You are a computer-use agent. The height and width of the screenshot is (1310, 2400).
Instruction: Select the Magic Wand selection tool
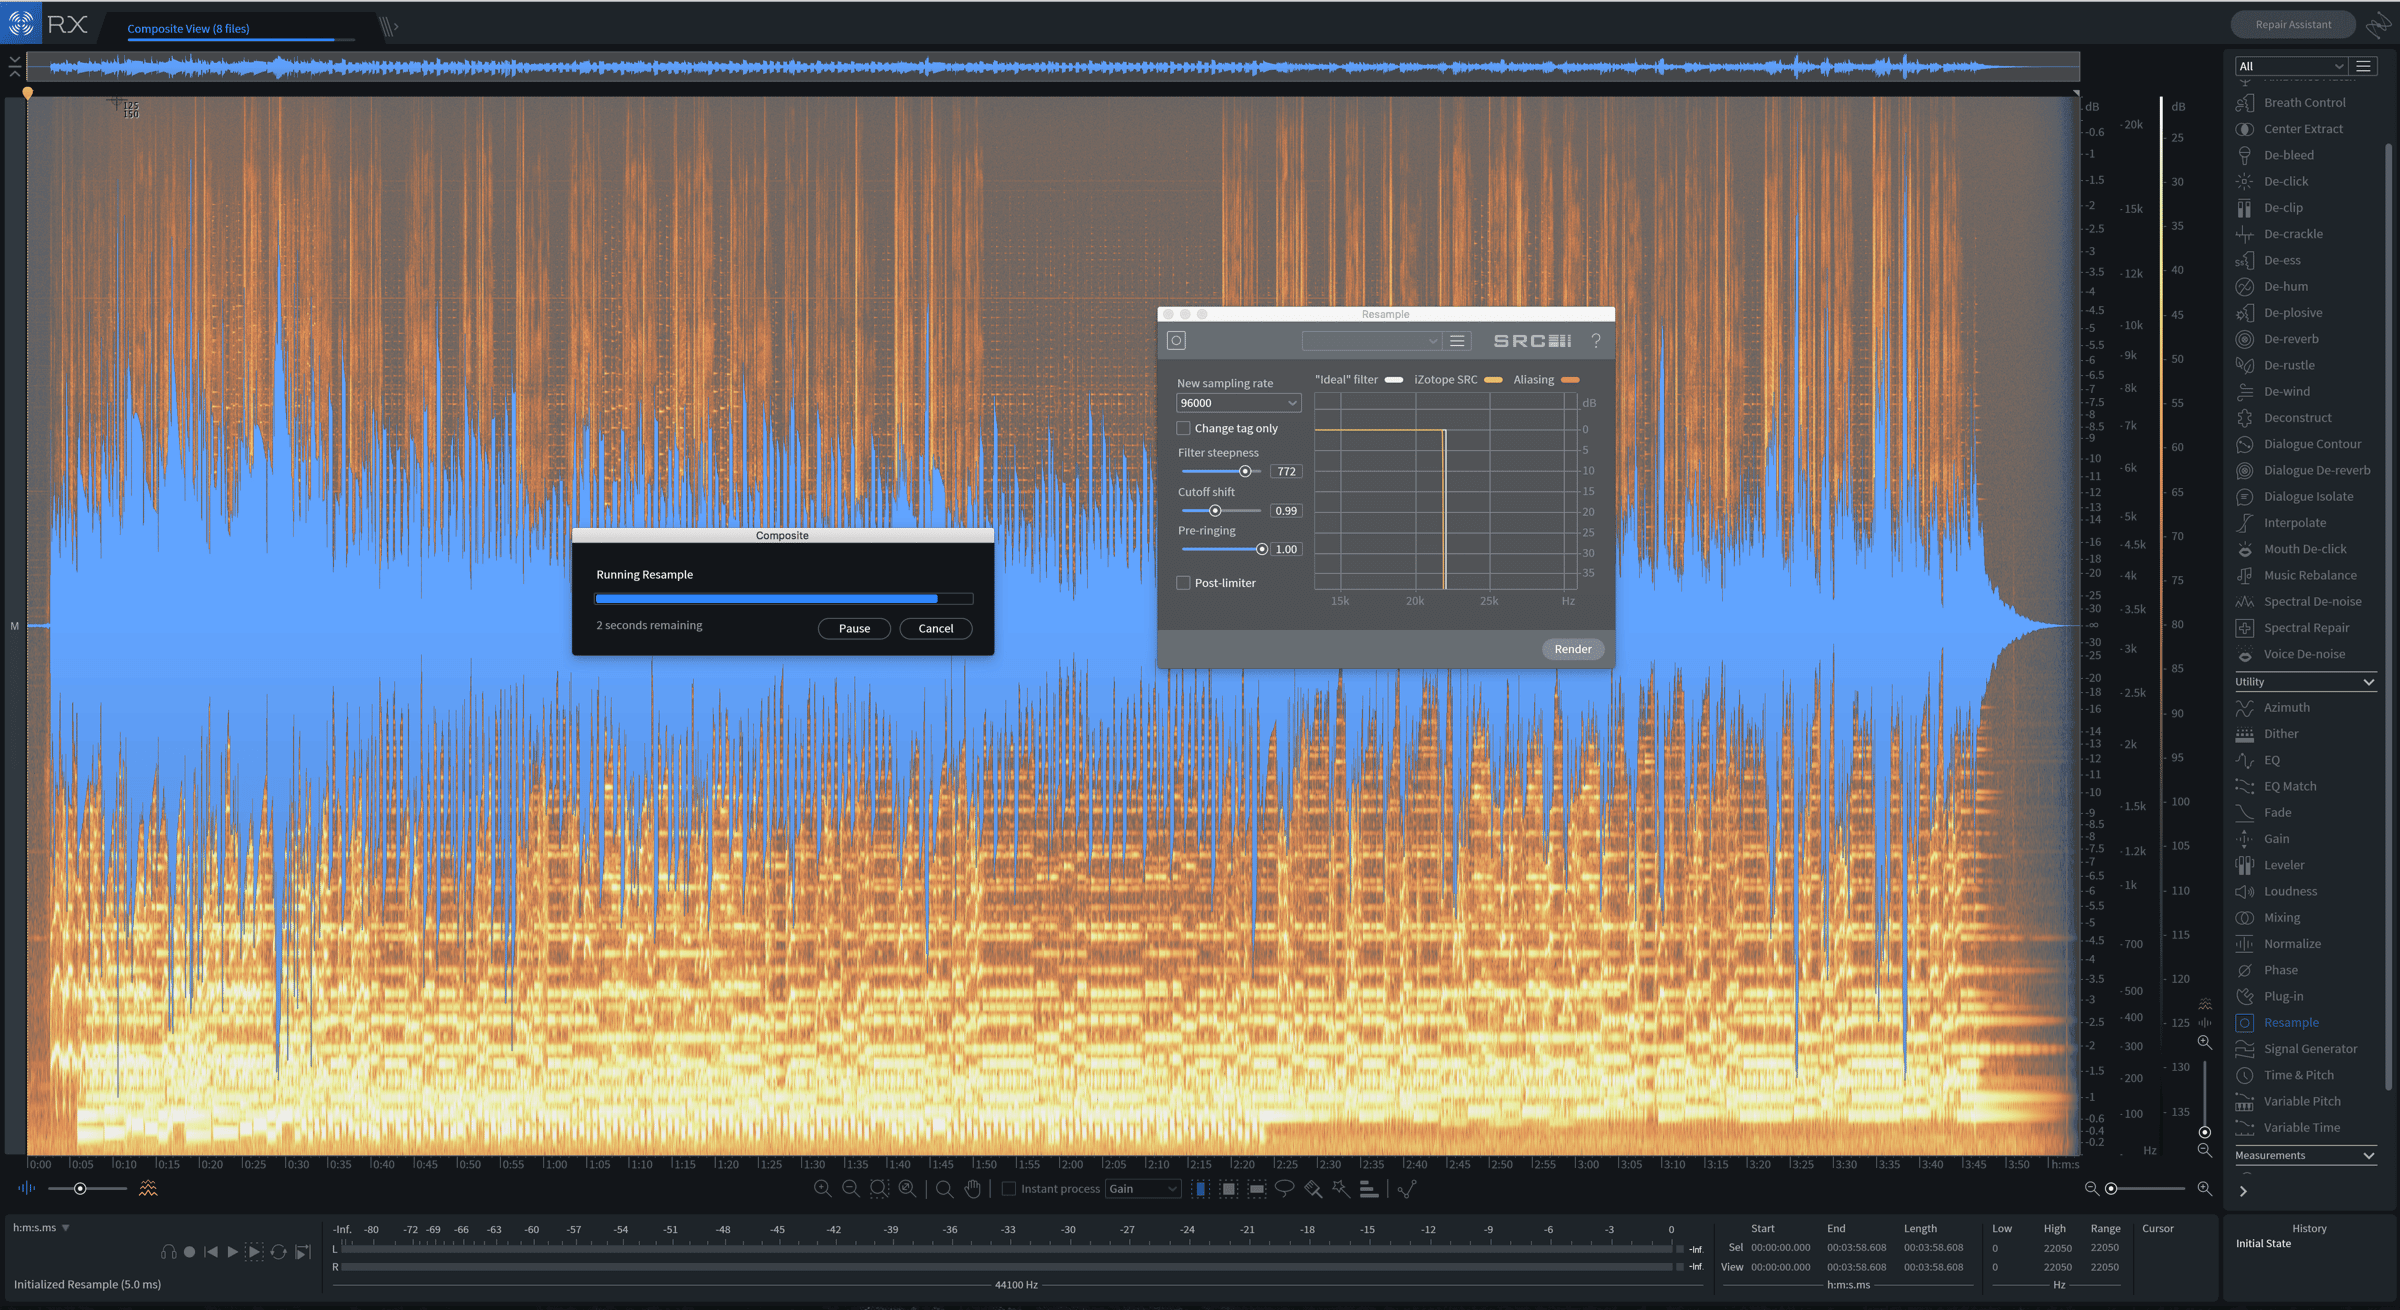click(1341, 1189)
